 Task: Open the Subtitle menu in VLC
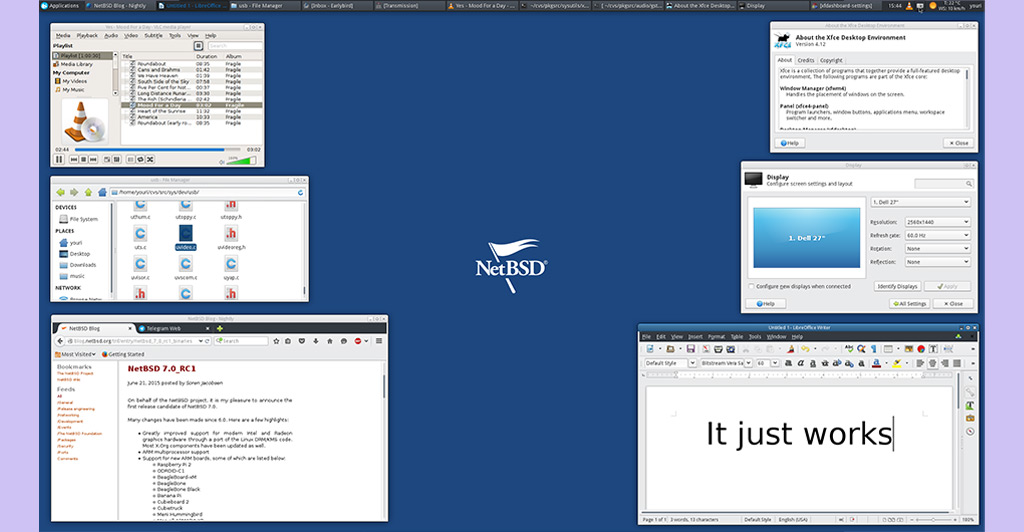coord(152,35)
